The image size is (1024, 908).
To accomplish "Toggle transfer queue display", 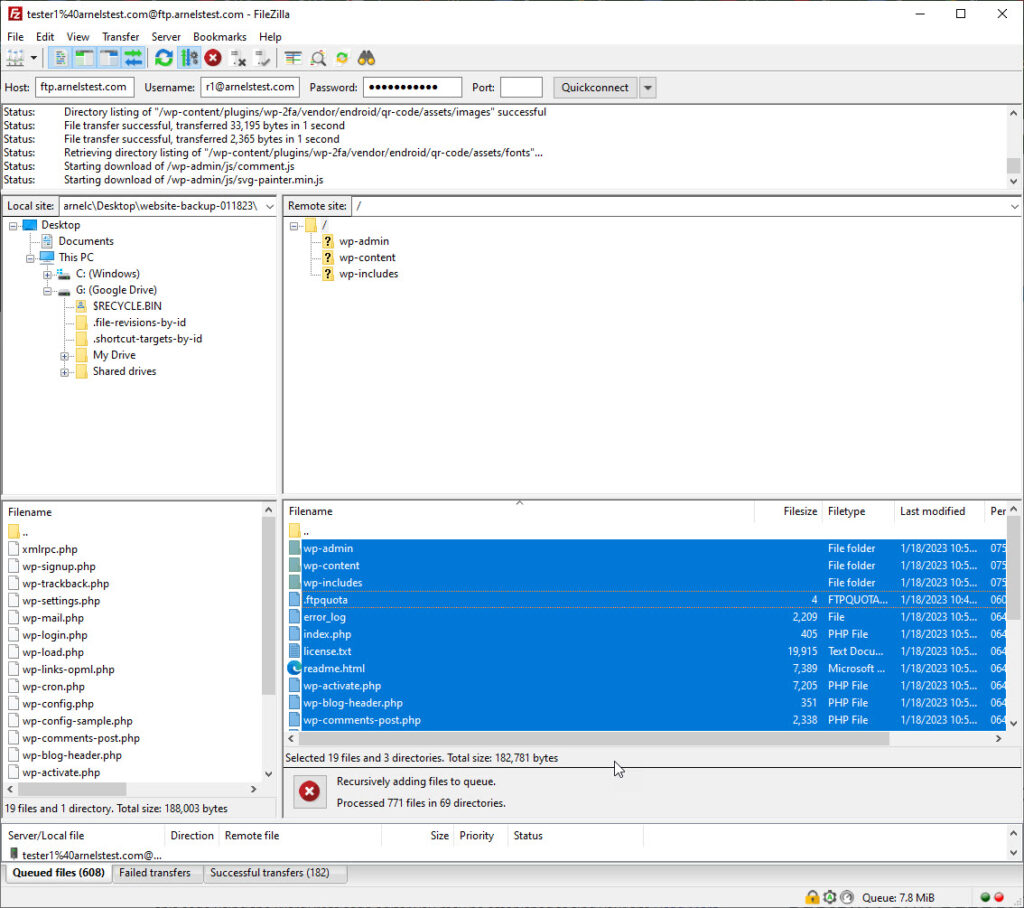I will point(133,58).
